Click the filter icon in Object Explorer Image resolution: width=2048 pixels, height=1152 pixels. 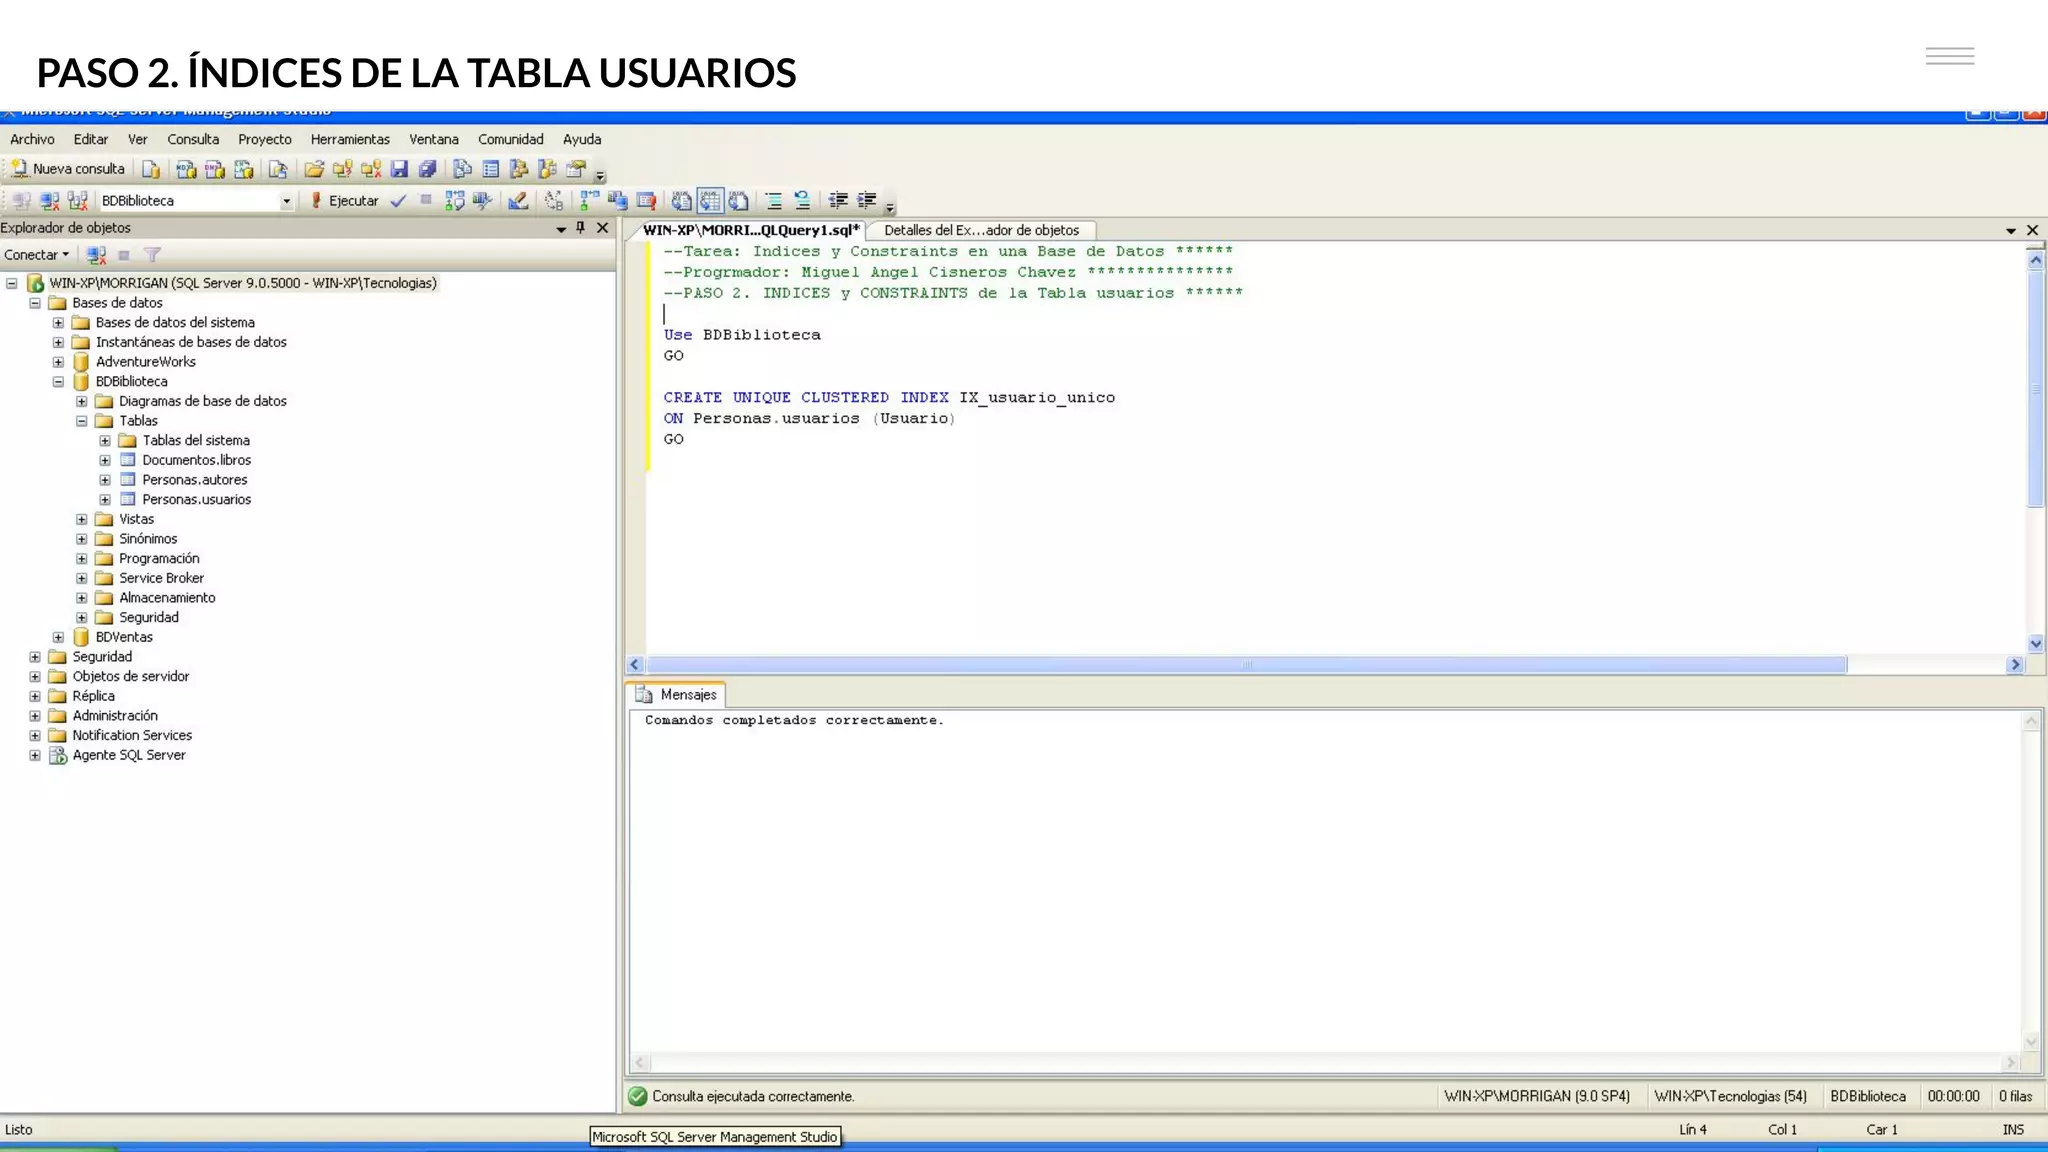tap(153, 255)
